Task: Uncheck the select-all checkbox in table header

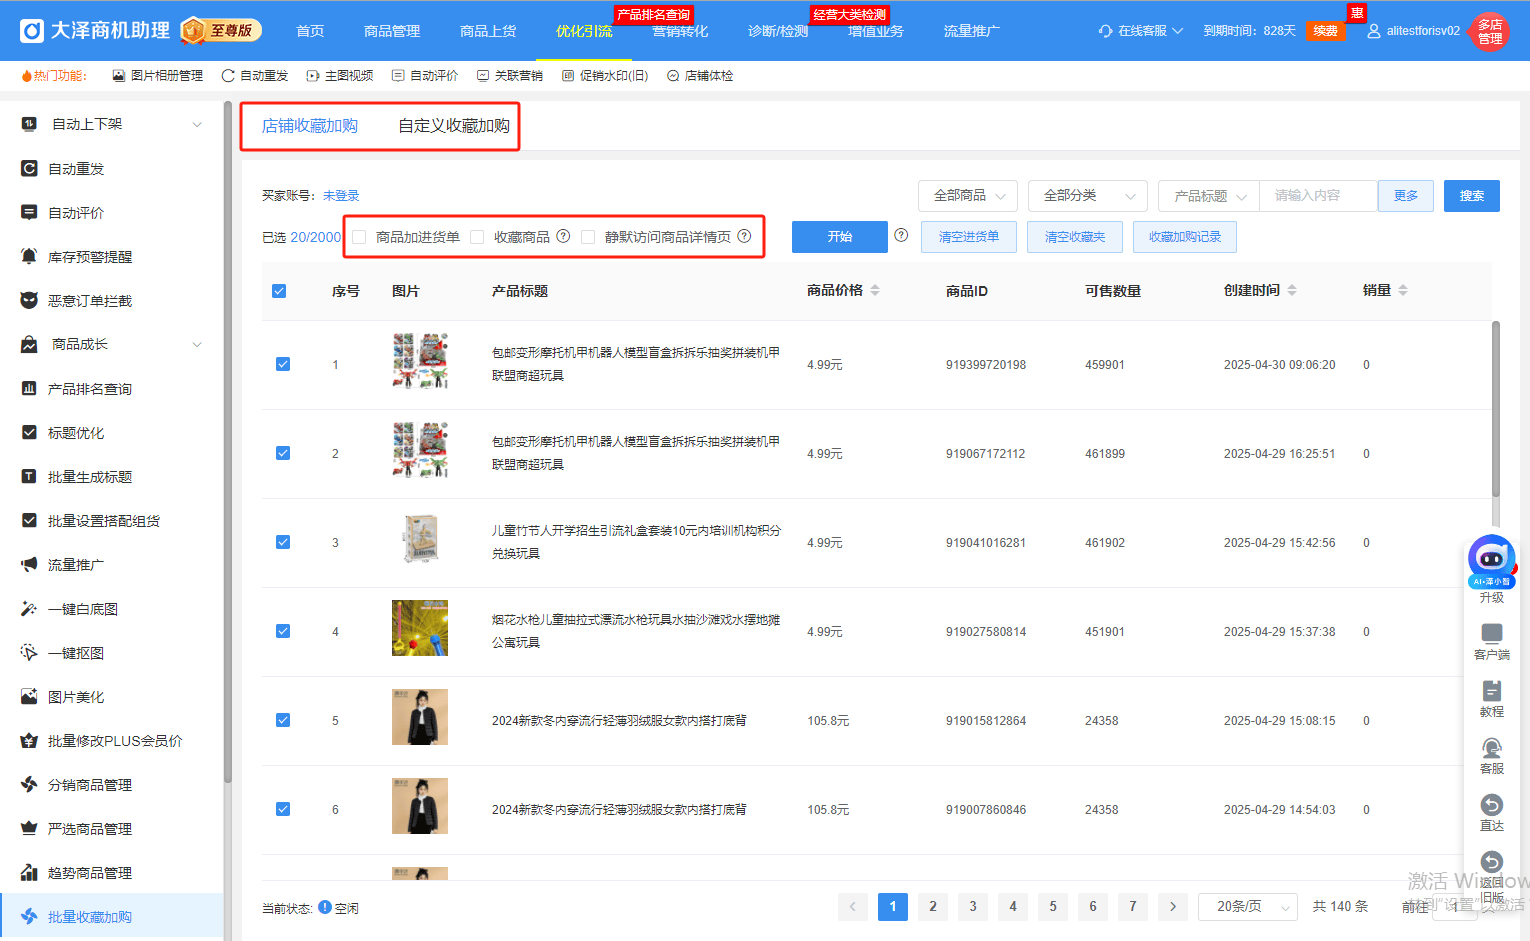Action: [x=279, y=291]
